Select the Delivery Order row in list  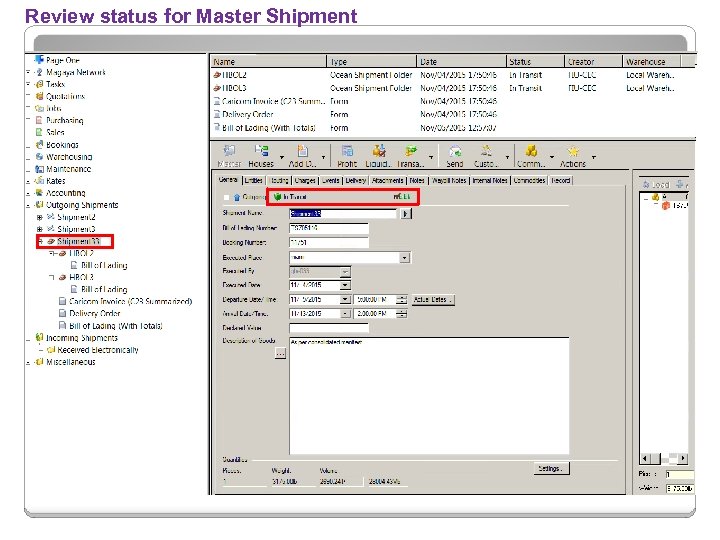453,114
